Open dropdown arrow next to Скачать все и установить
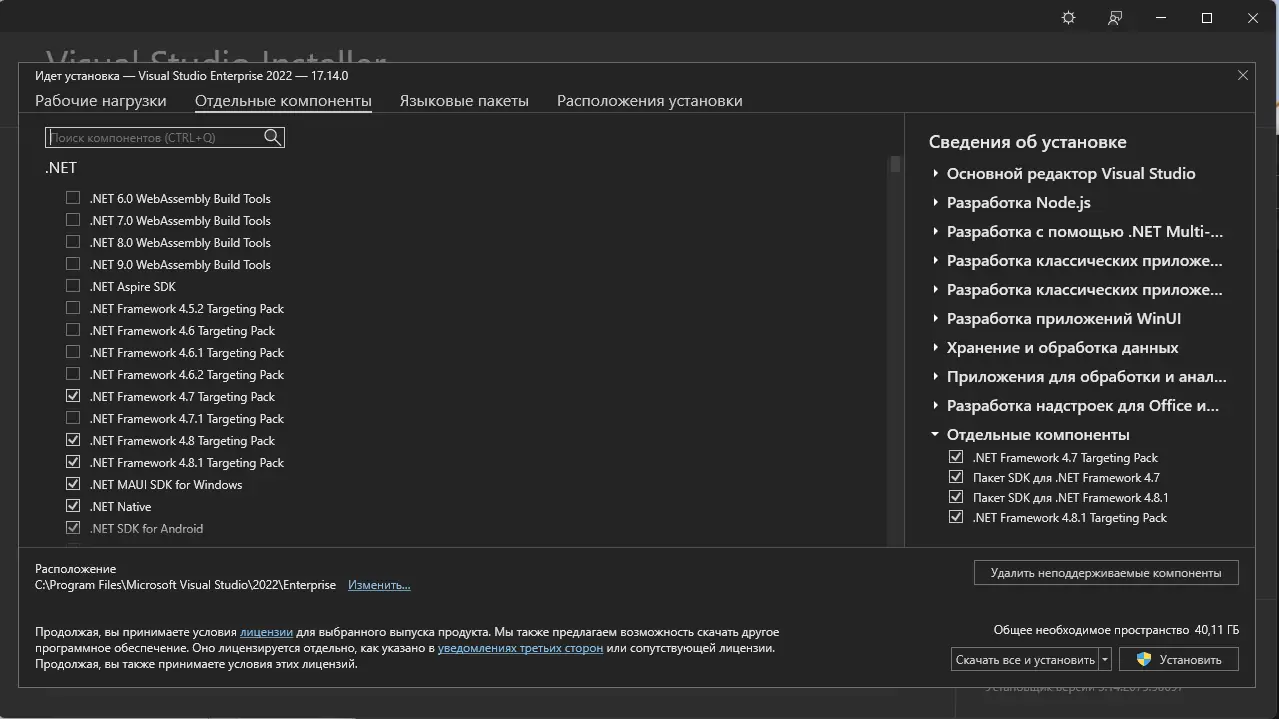The width and height of the screenshot is (1279, 719). click(x=1105, y=659)
